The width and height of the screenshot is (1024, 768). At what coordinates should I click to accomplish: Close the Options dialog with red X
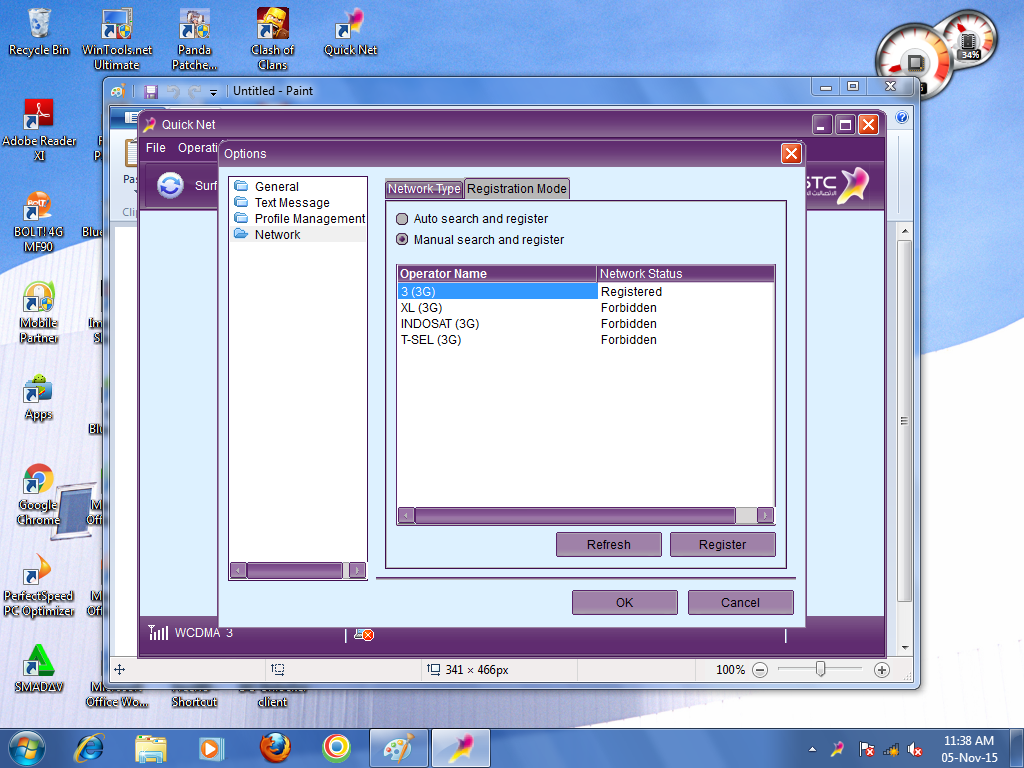coord(792,153)
